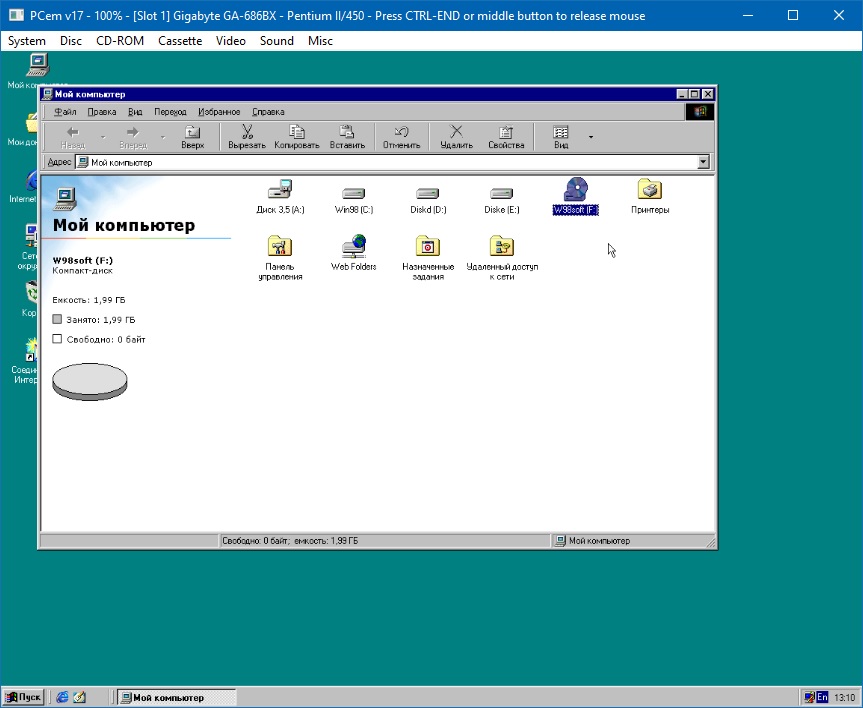The width and height of the screenshot is (863, 708).
Task: Click the Принтеры folder icon
Action: 650,190
